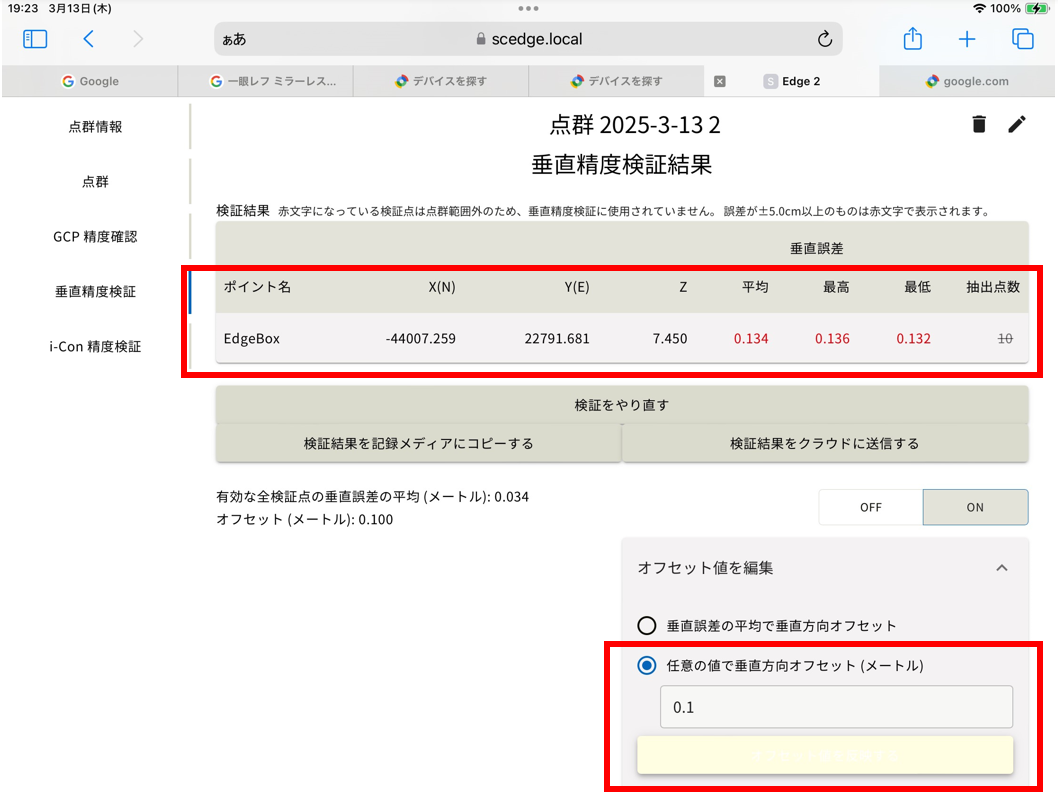The width and height of the screenshot is (1058, 802).
Task: Add a new tab with plus icon
Action: tap(966, 39)
